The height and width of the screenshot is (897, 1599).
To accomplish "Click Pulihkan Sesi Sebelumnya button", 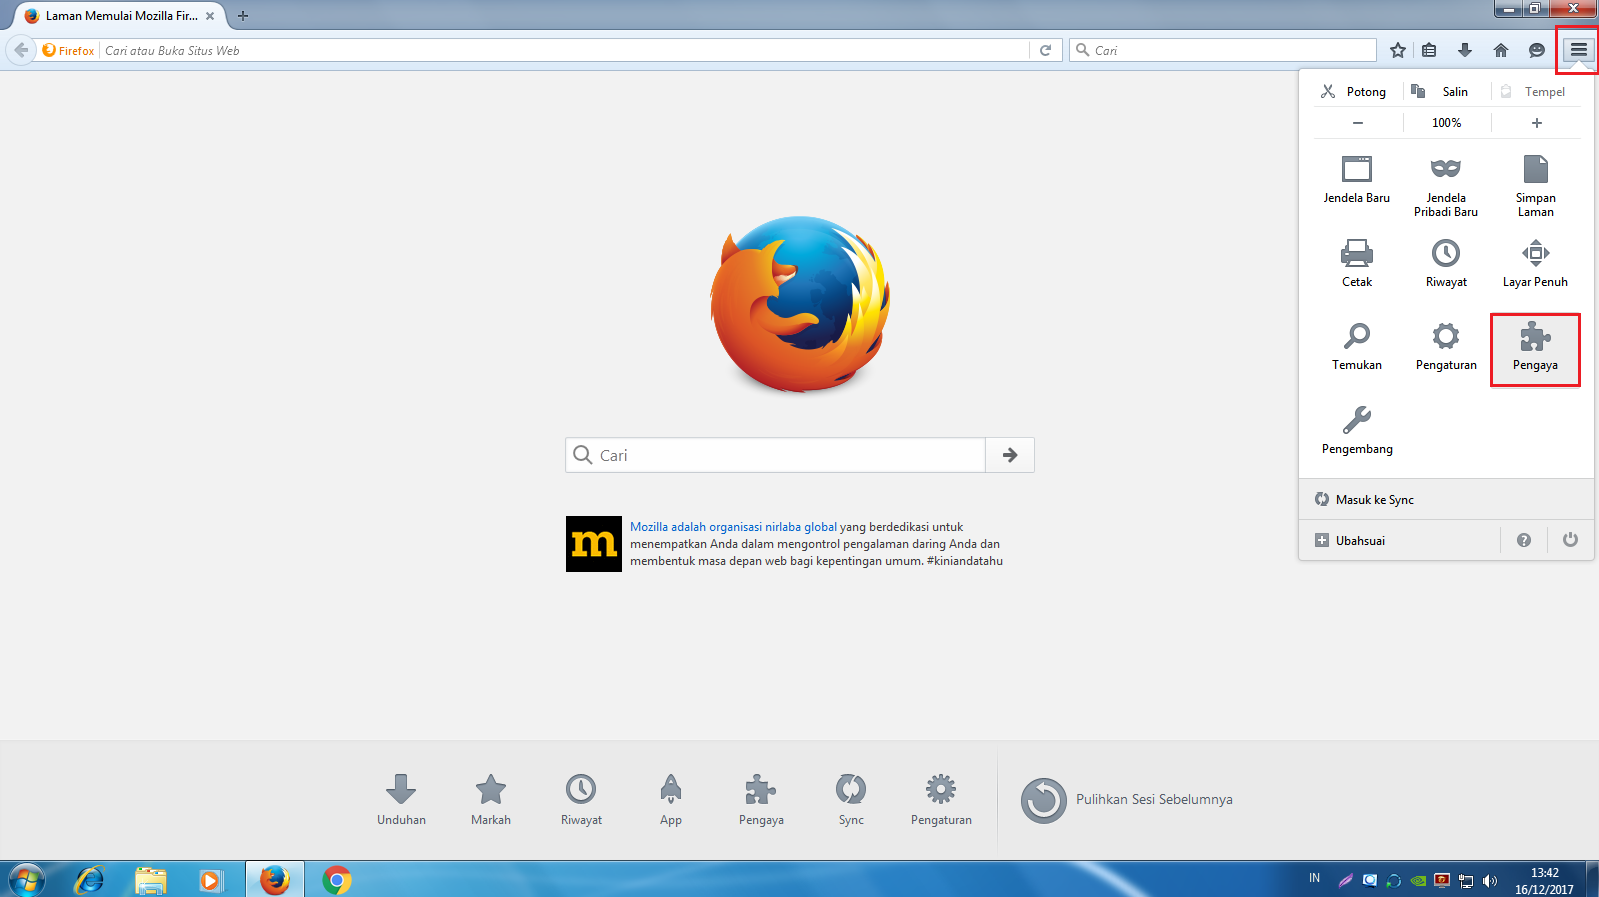I will click(x=1126, y=800).
